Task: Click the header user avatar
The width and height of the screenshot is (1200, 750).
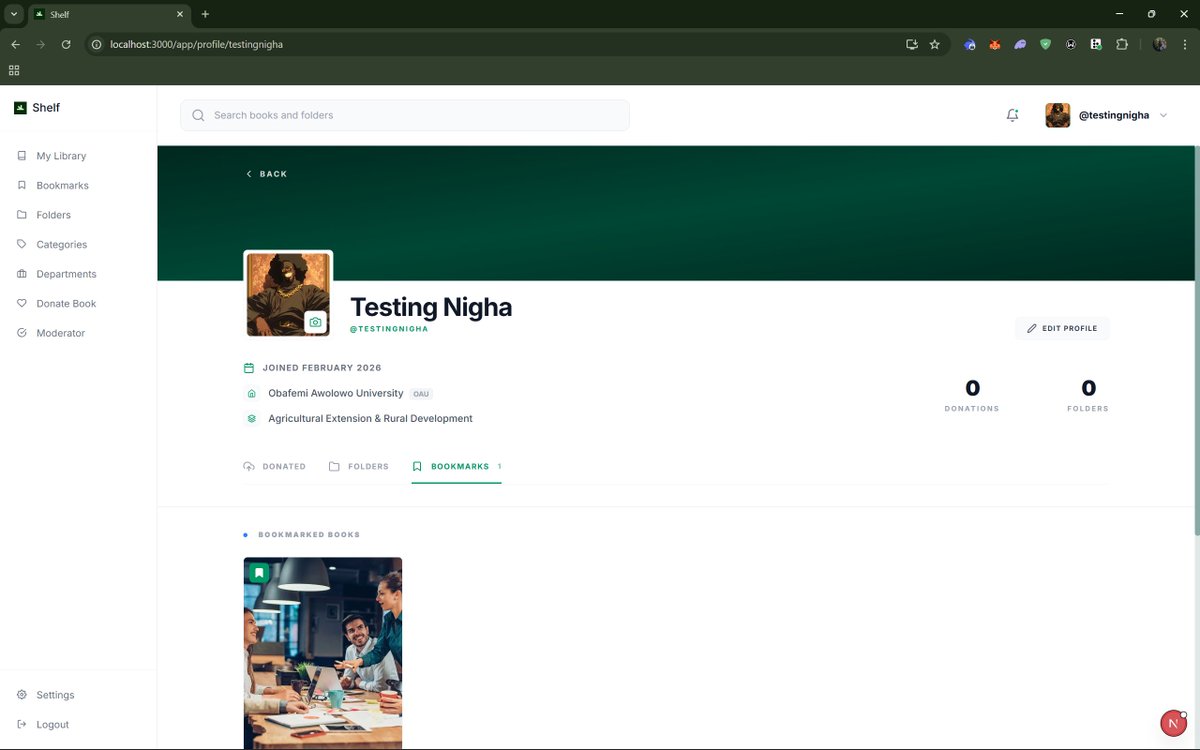Action: pos(1058,115)
